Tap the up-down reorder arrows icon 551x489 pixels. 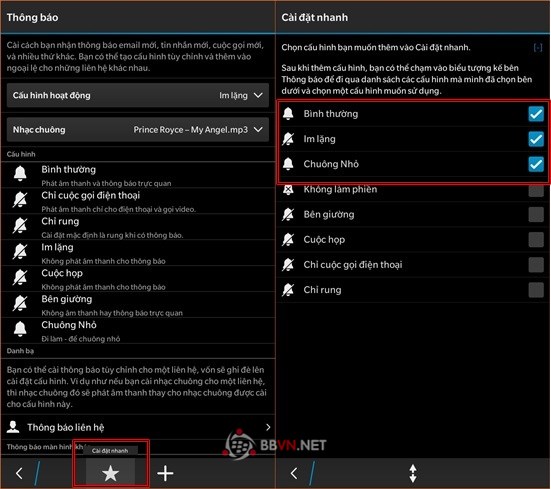[x=413, y=473]
